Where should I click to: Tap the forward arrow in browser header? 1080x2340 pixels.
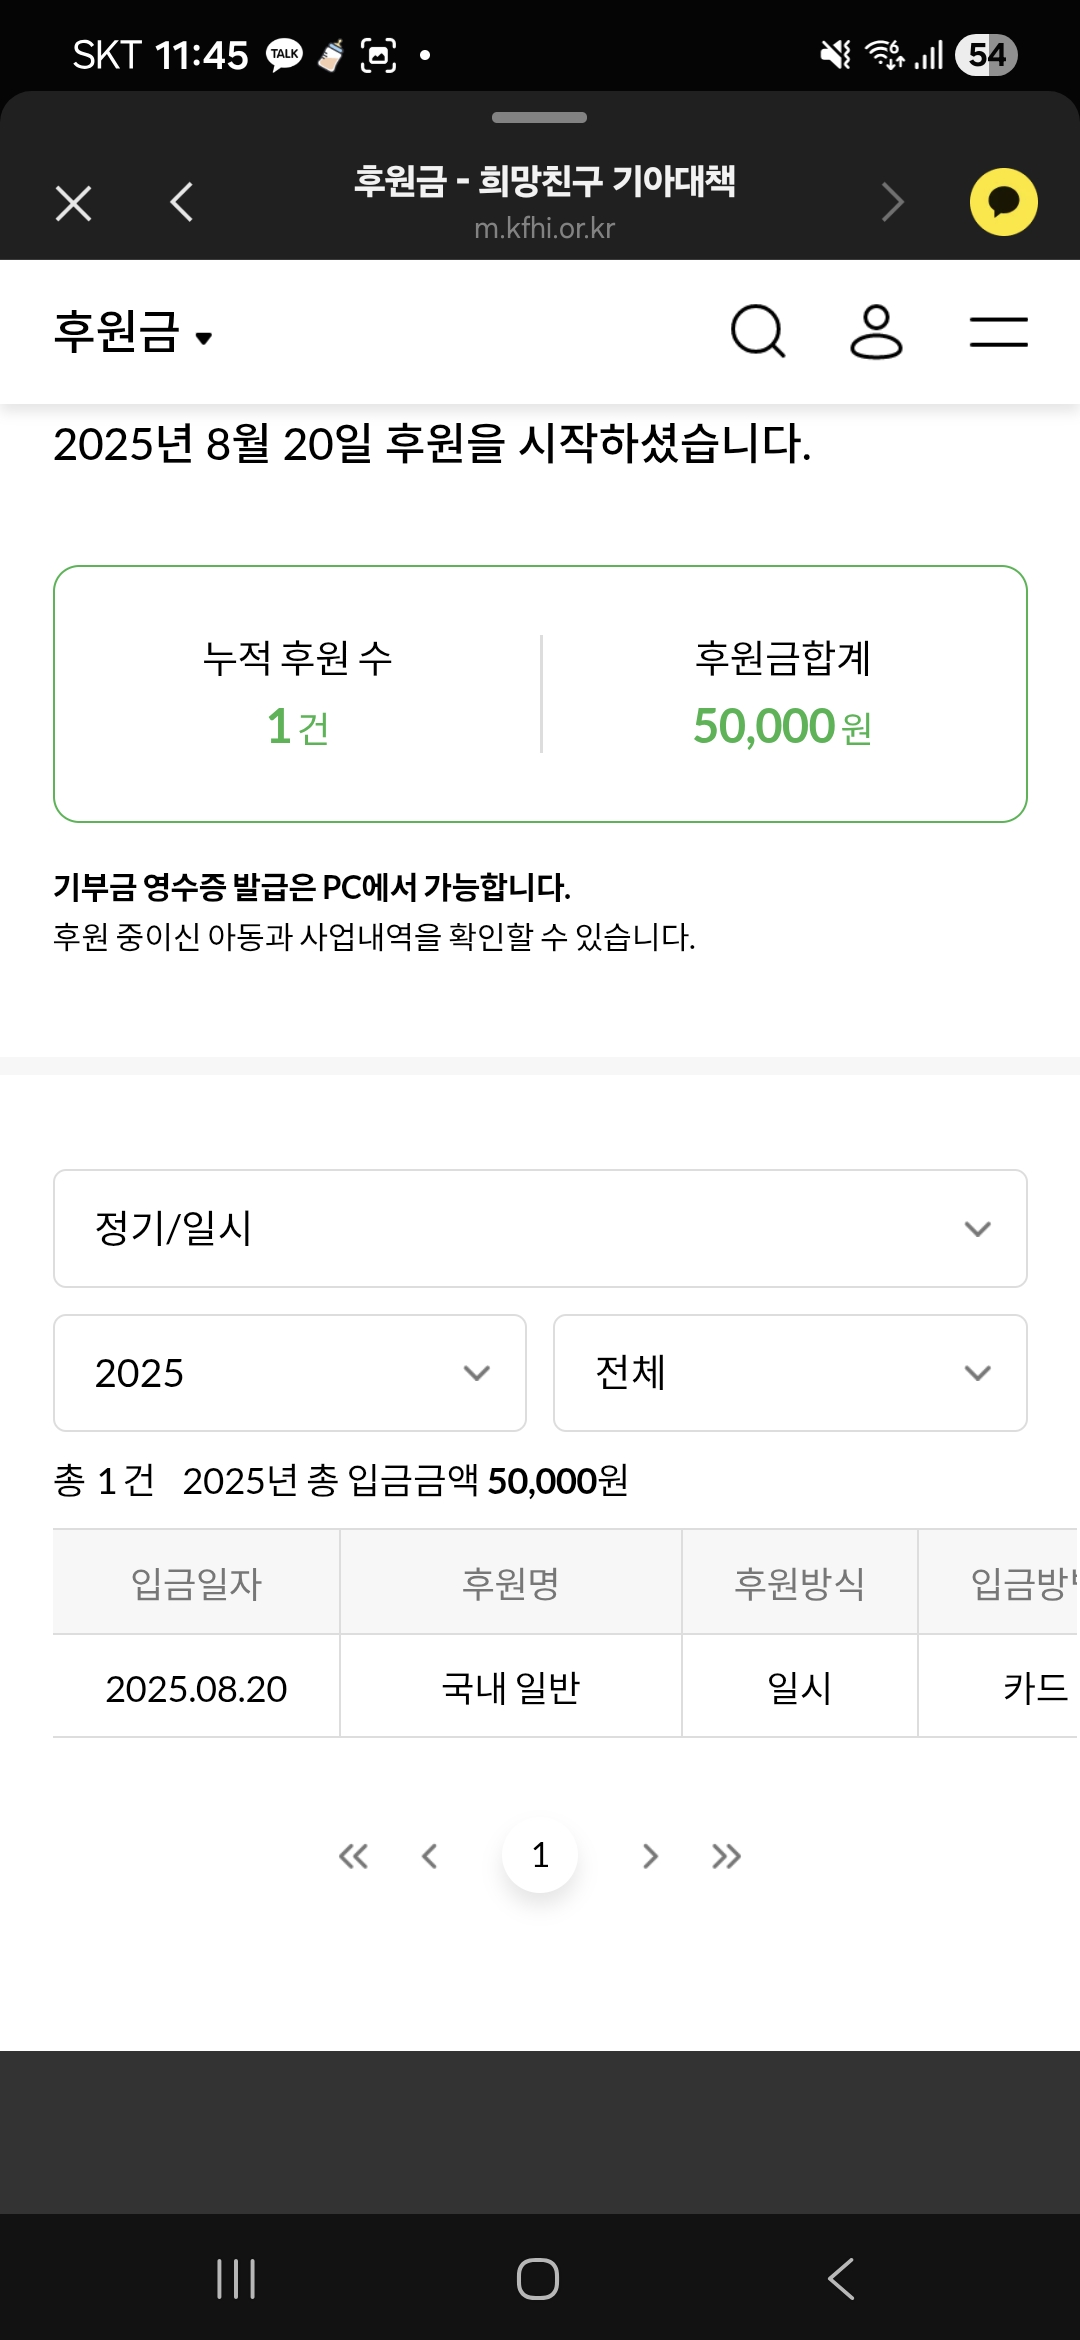(x=892, y=202)
